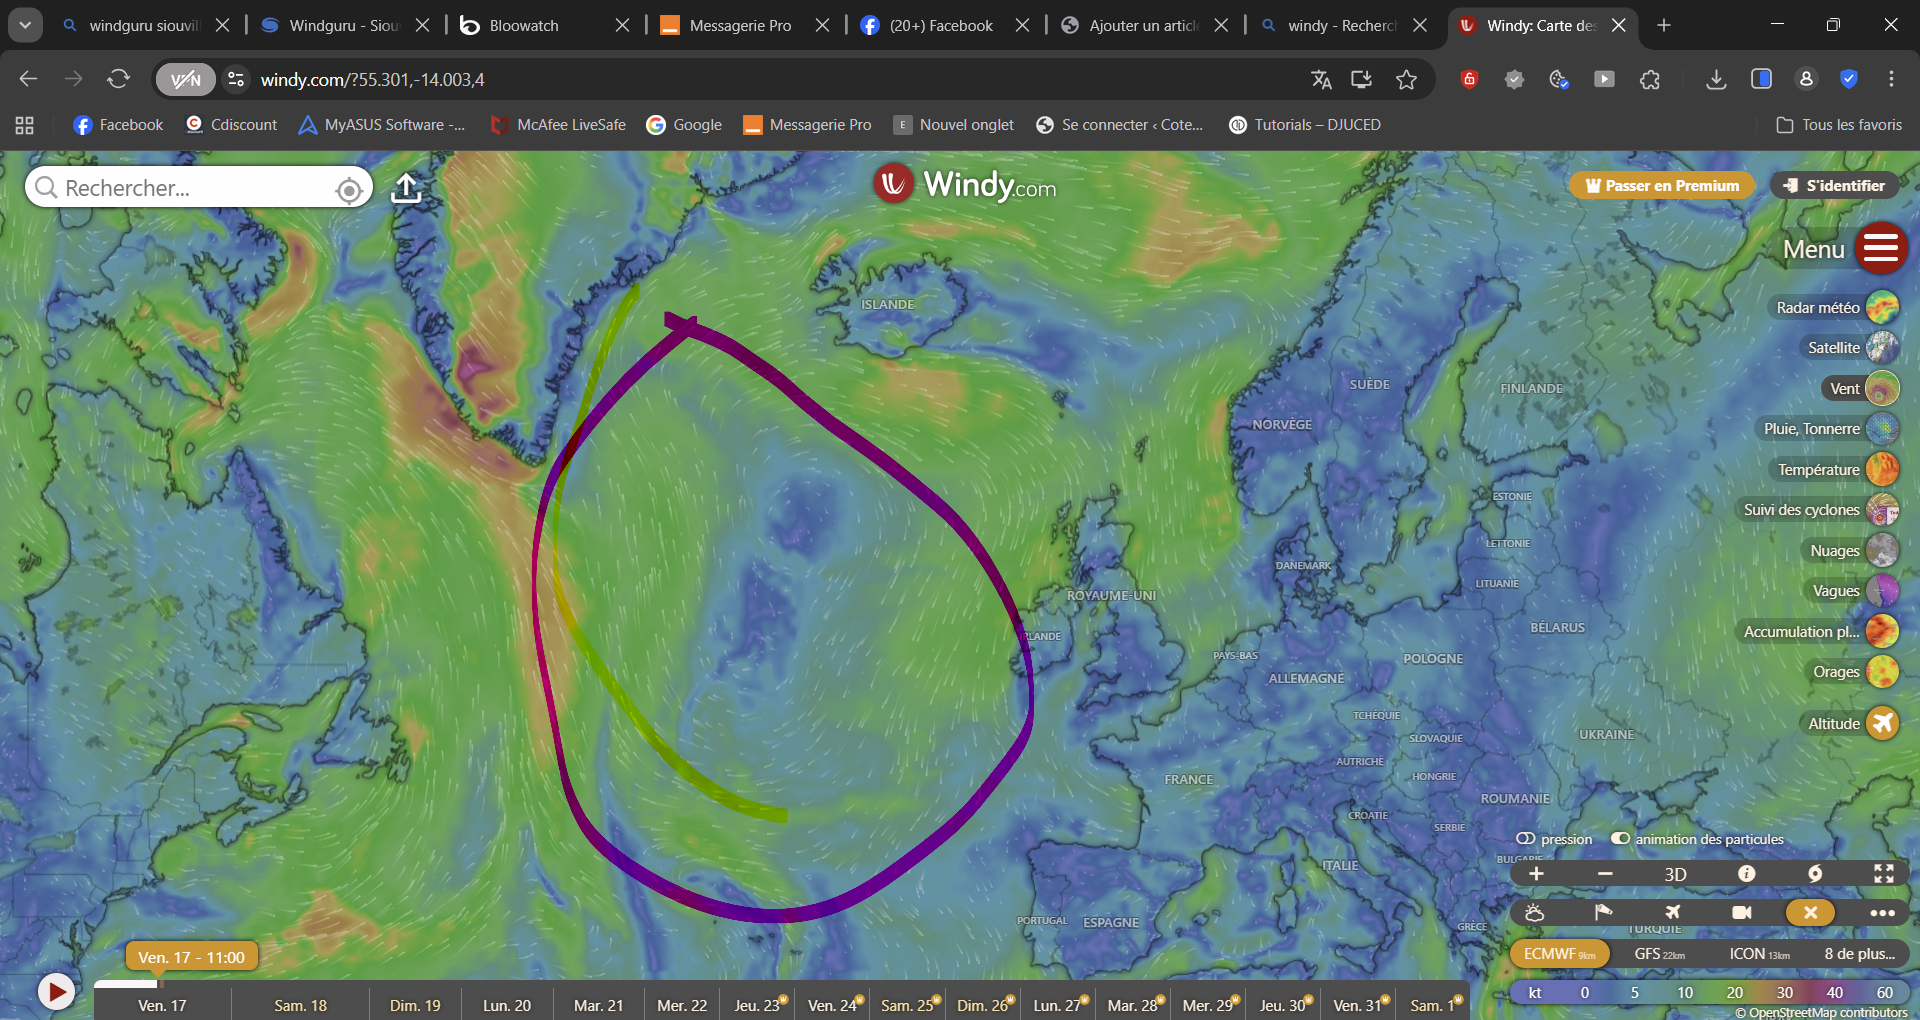The image size is (1920, 1020).
Task: Open the extensions puzzle icon
Action: tap(1650, 79)
